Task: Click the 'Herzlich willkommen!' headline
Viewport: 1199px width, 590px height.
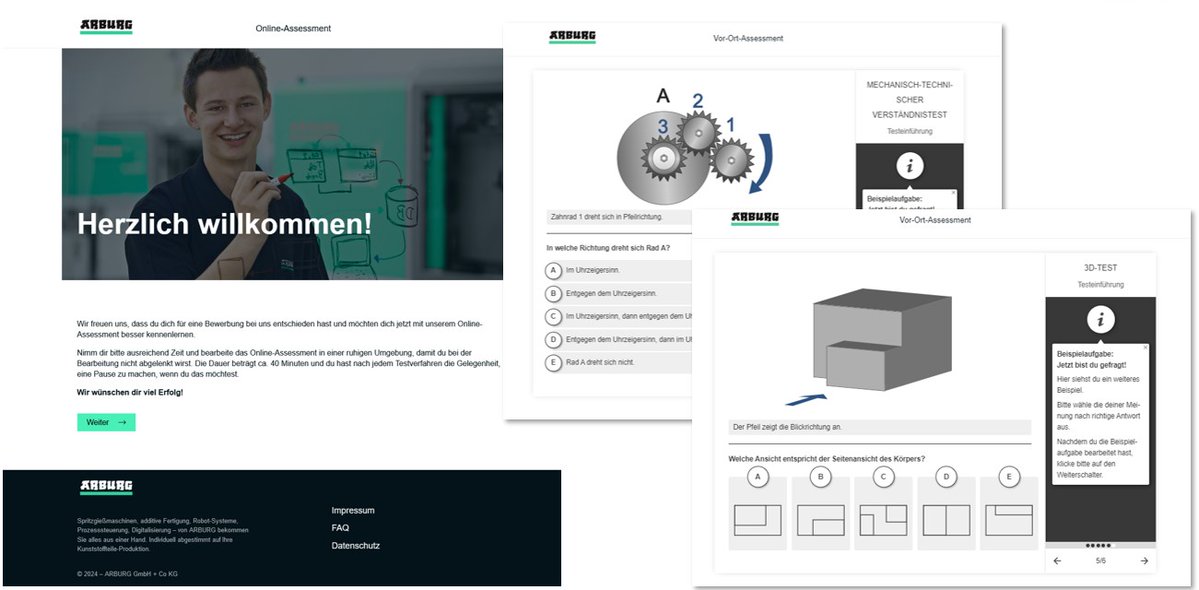Action: pyautogui.click(x=225, y=224)
